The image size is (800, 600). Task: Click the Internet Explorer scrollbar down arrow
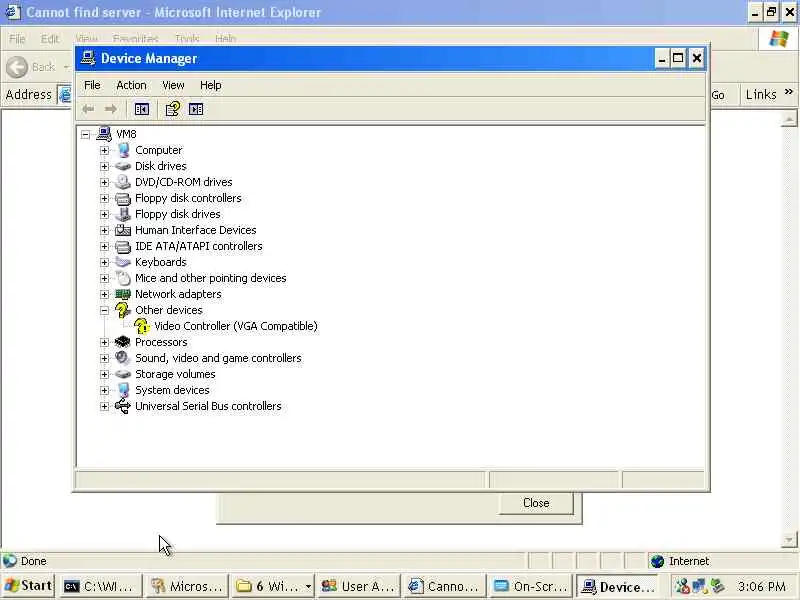(789, 540)
